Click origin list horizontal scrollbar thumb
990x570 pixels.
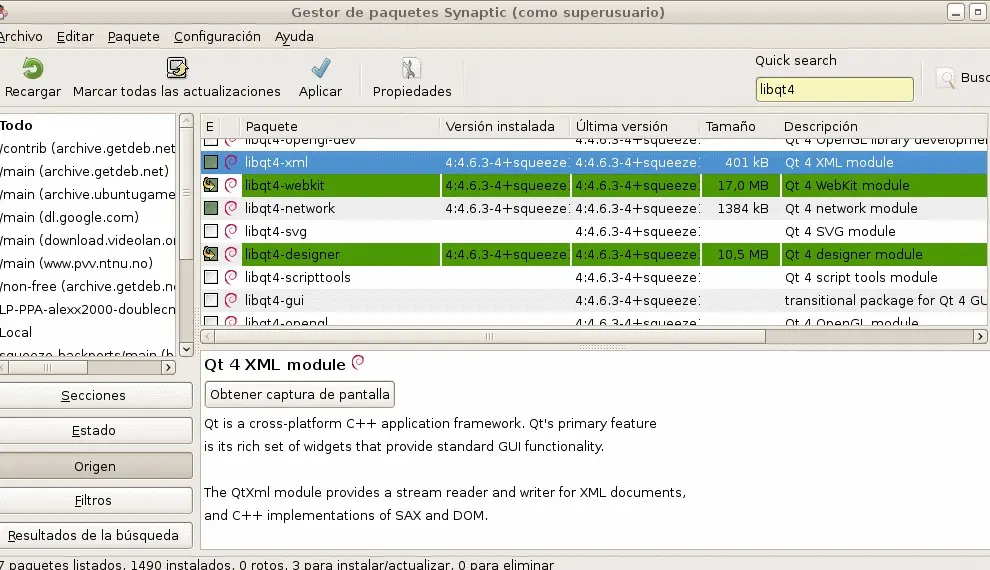pyautogui.click(x=47, y=367)
